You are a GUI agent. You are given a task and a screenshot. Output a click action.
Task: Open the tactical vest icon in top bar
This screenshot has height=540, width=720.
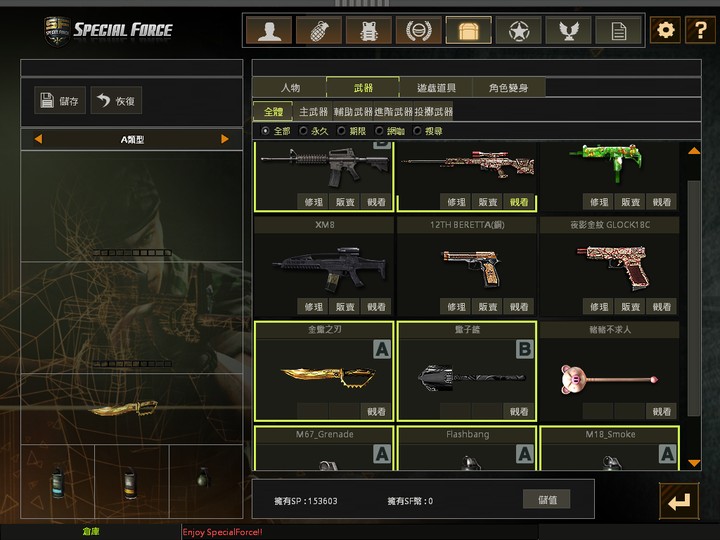click(369, 30)
